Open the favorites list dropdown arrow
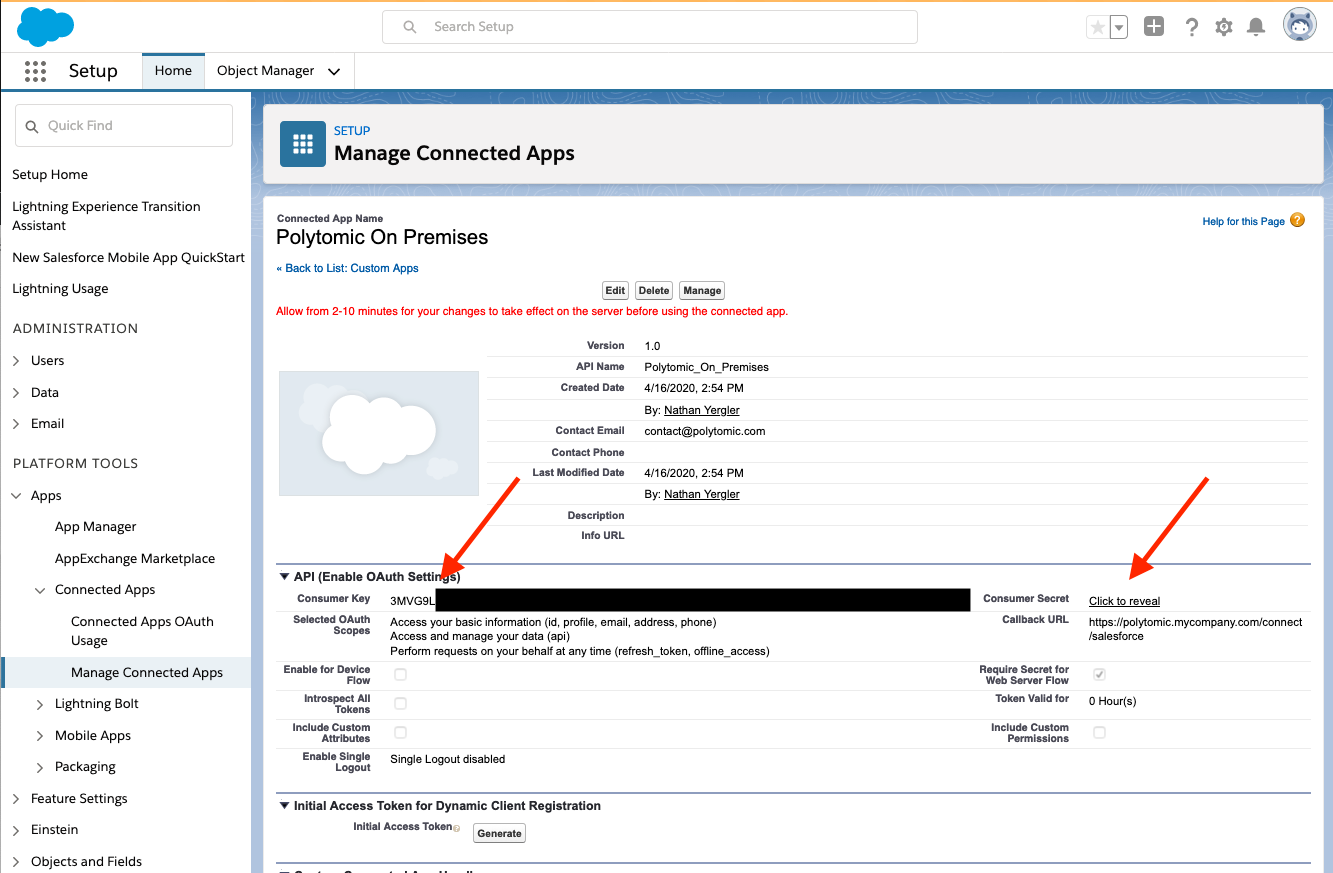 [1119, 28]
